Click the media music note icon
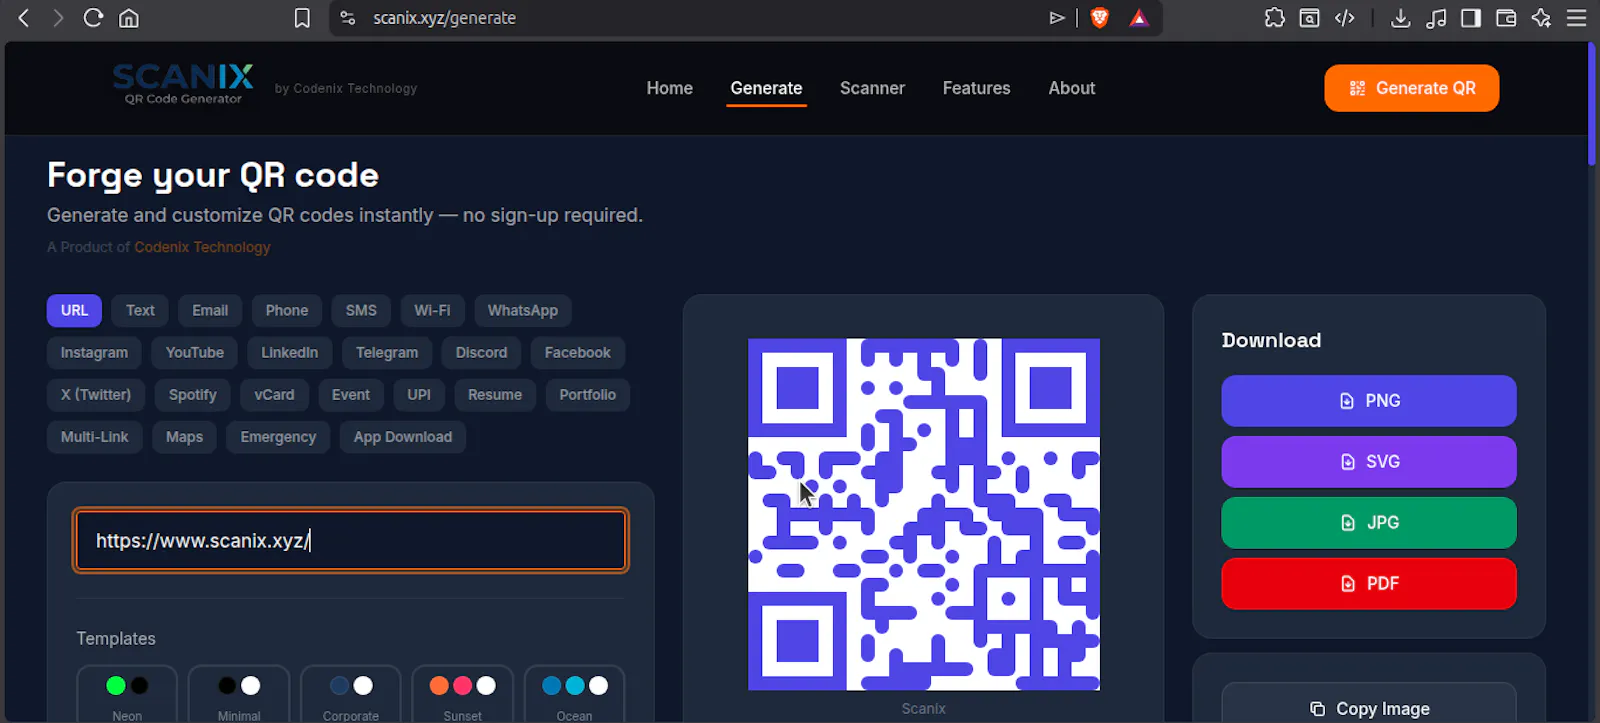1600x723 pixels. tap(1436, 18)
